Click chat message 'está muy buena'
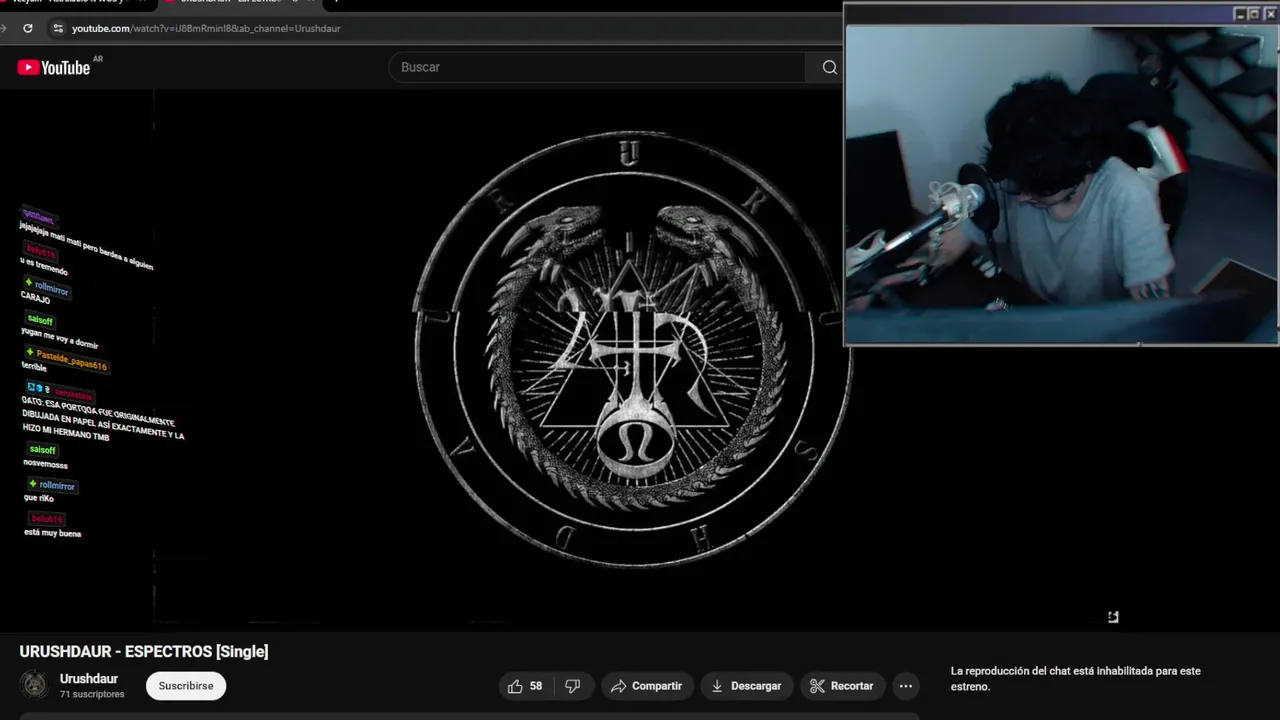 tap(52, 533)
